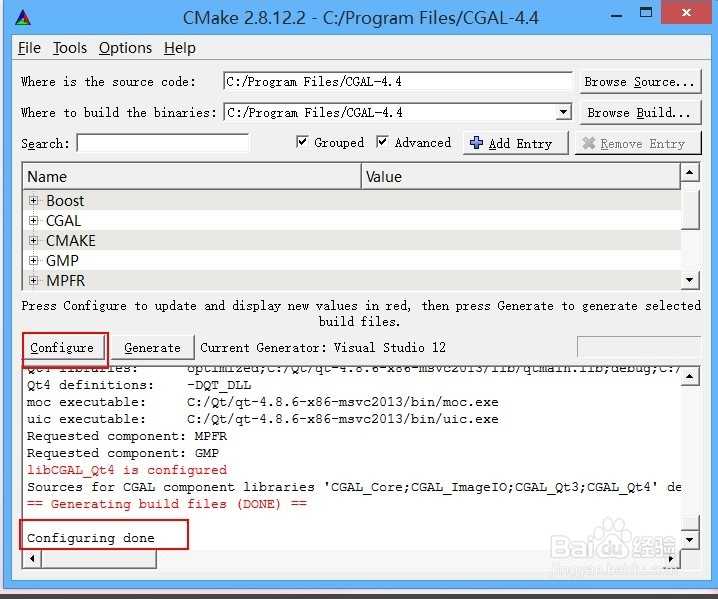Click 'Configuring done' log line
The height and width of the screenshot is (599, 718).
point(91,538)
